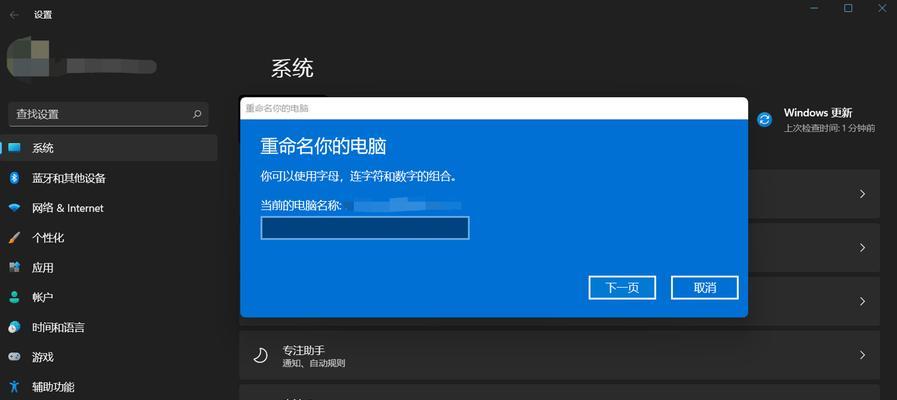Expand chevron of third settings row
The width and height of the screenshot is (897, 400).
(862, 301)
